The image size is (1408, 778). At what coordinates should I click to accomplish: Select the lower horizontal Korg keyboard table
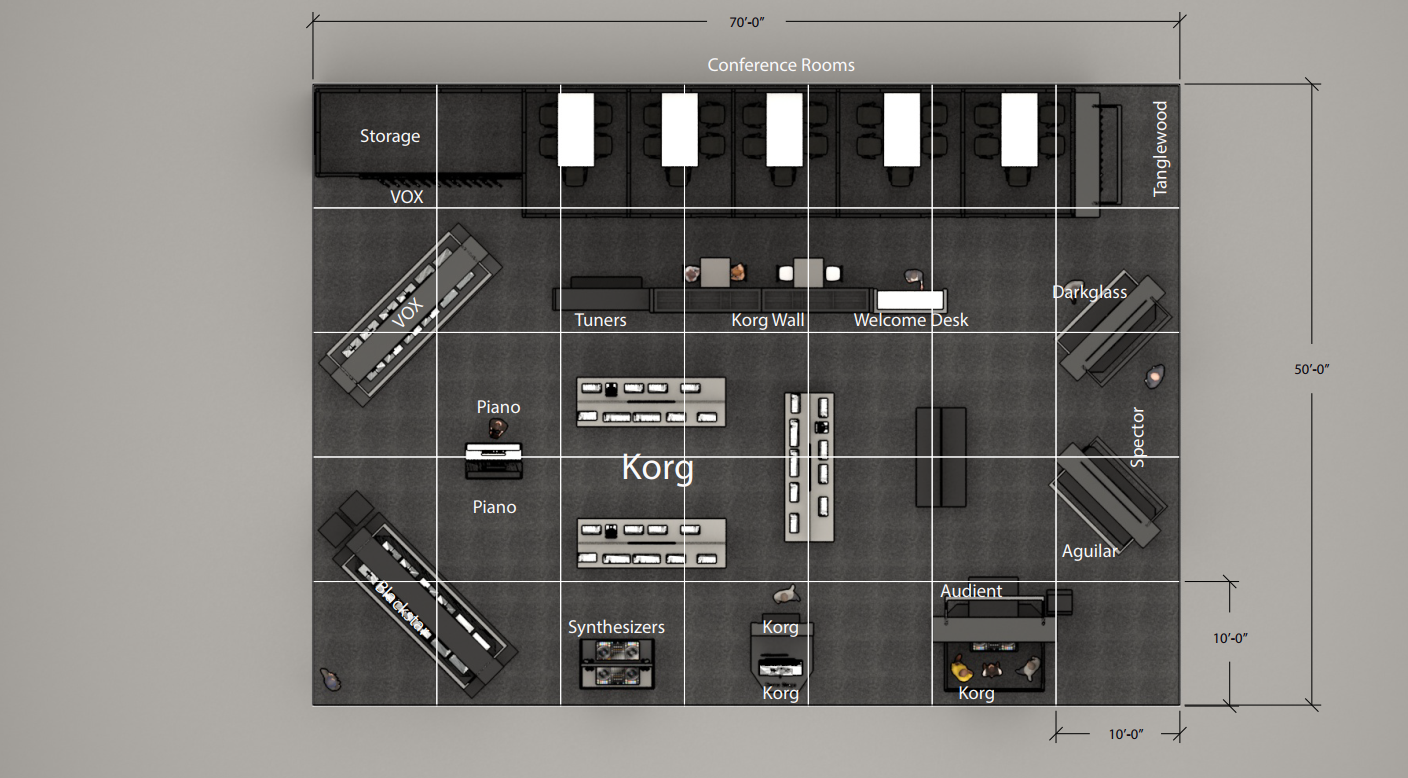651,543
